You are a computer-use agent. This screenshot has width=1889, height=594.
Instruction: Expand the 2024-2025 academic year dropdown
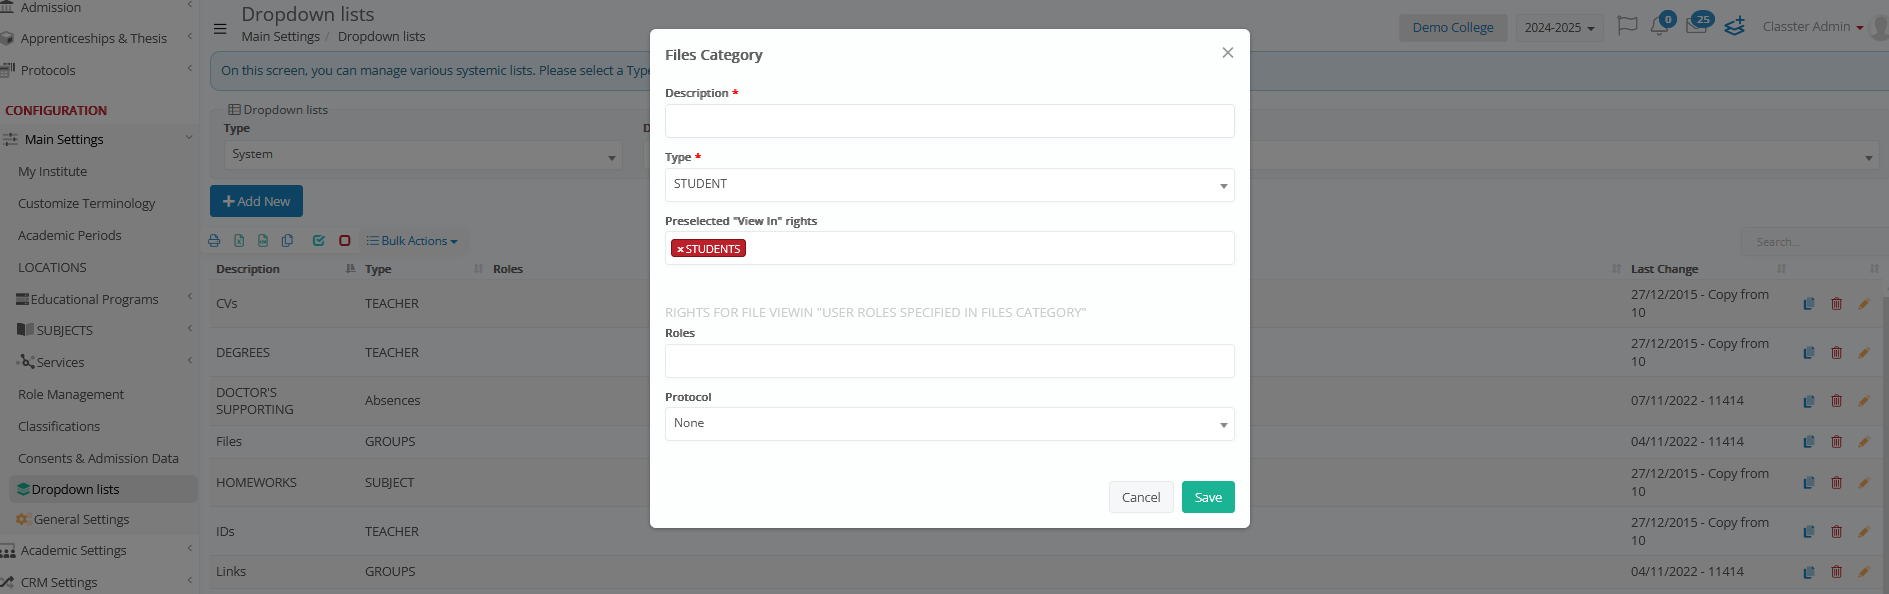[x=1559, y=28]
